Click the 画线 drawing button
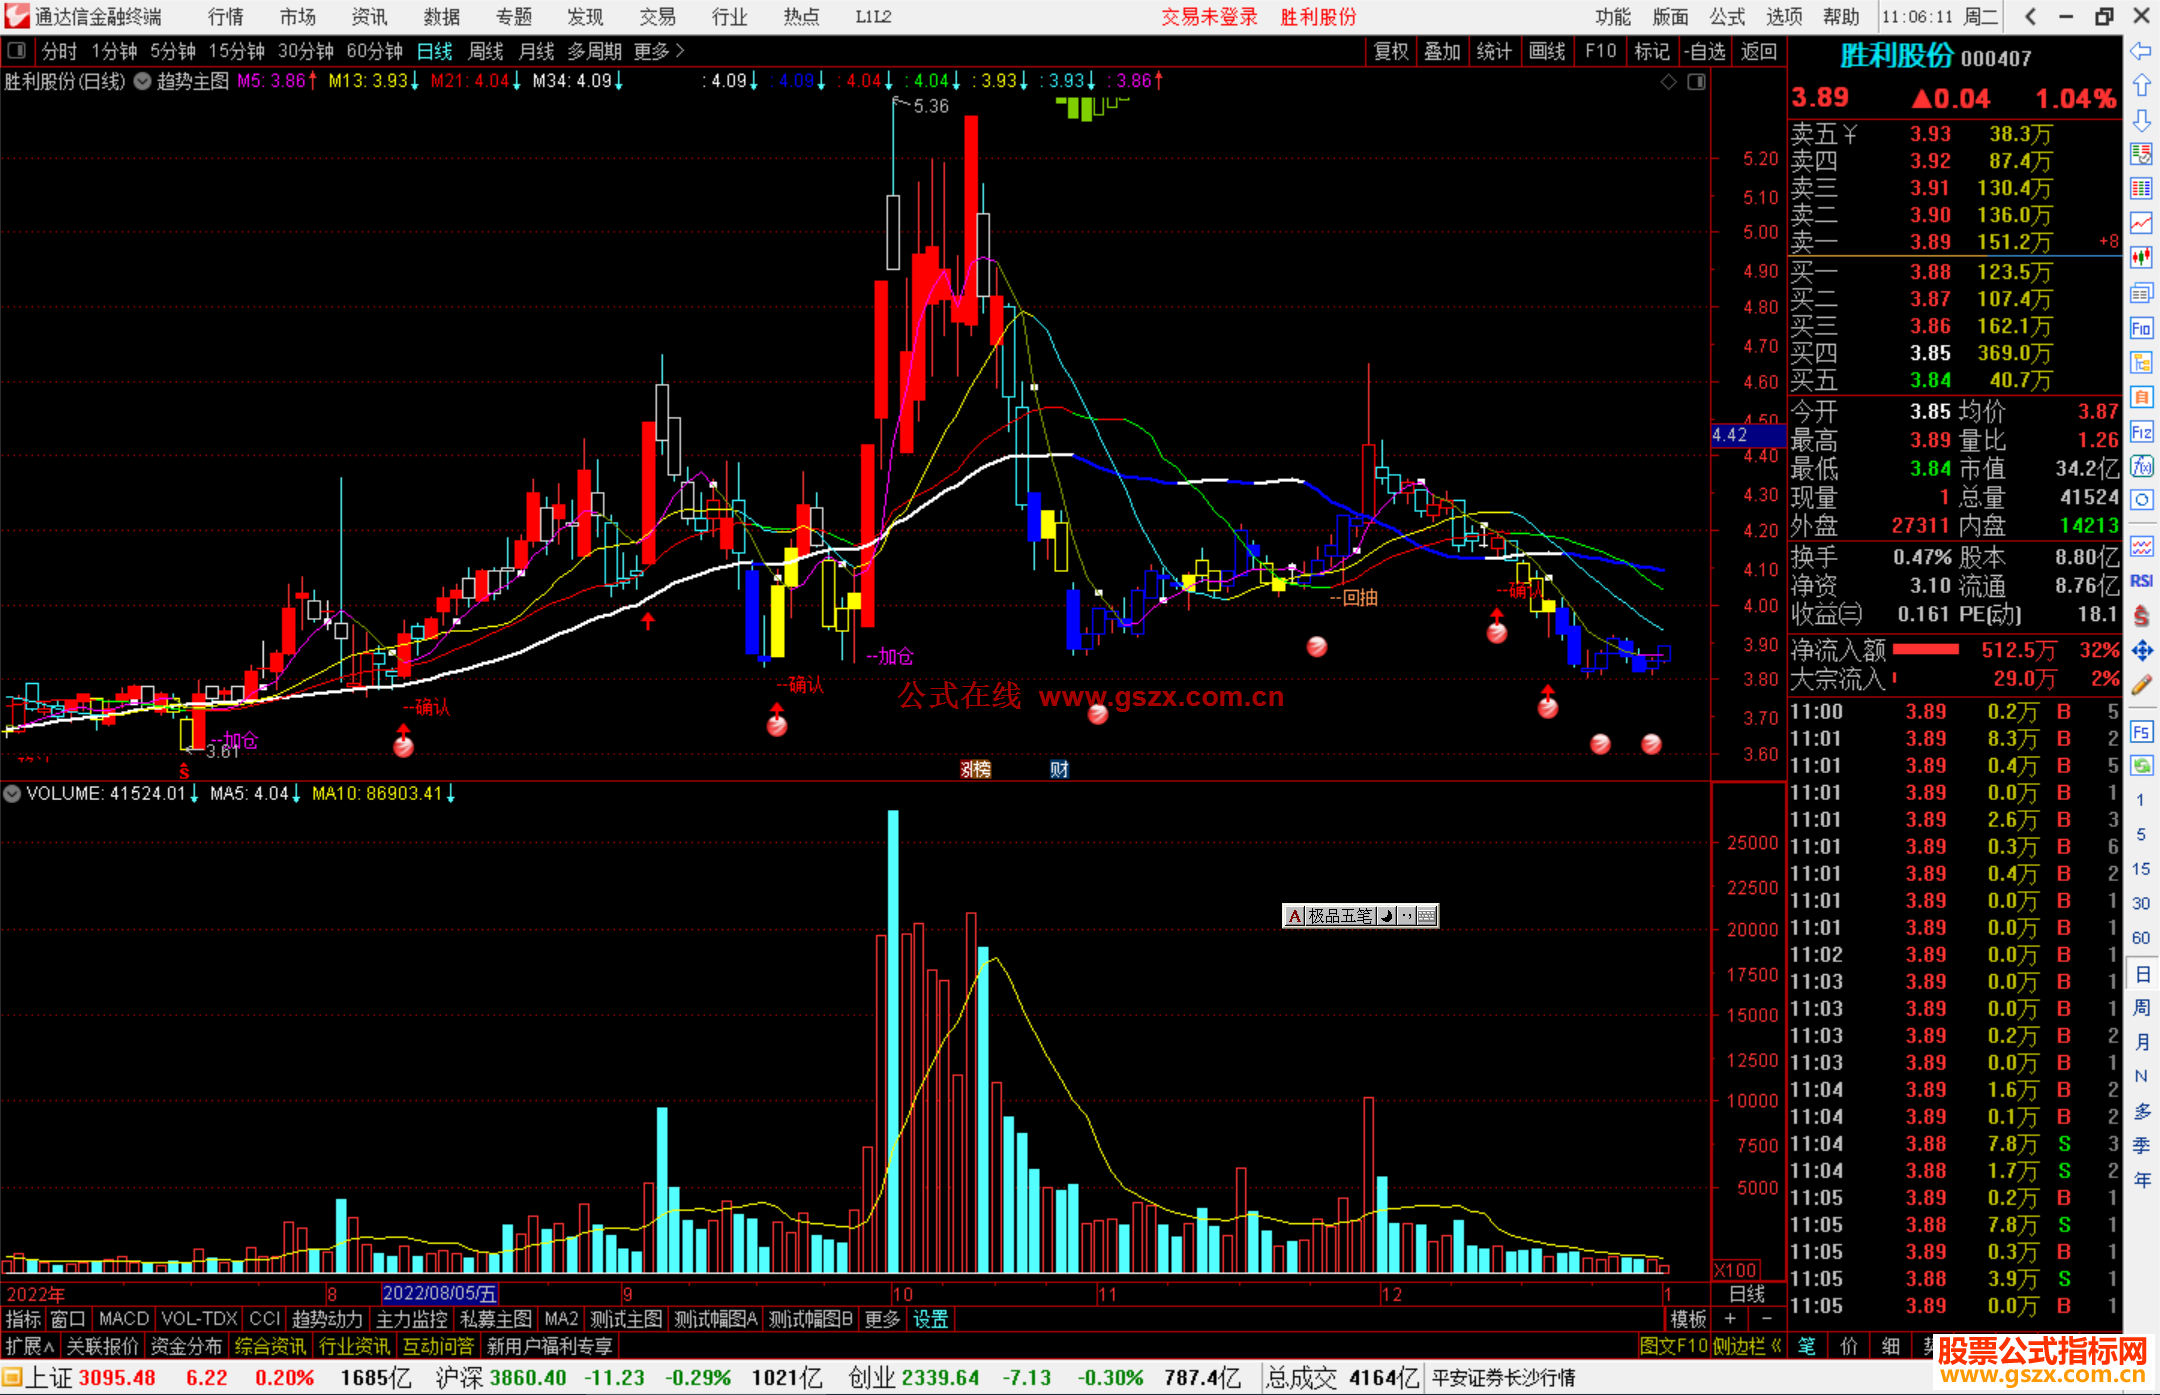The width and height of the screenshot is (2160, 1395). pos(1546,51)
